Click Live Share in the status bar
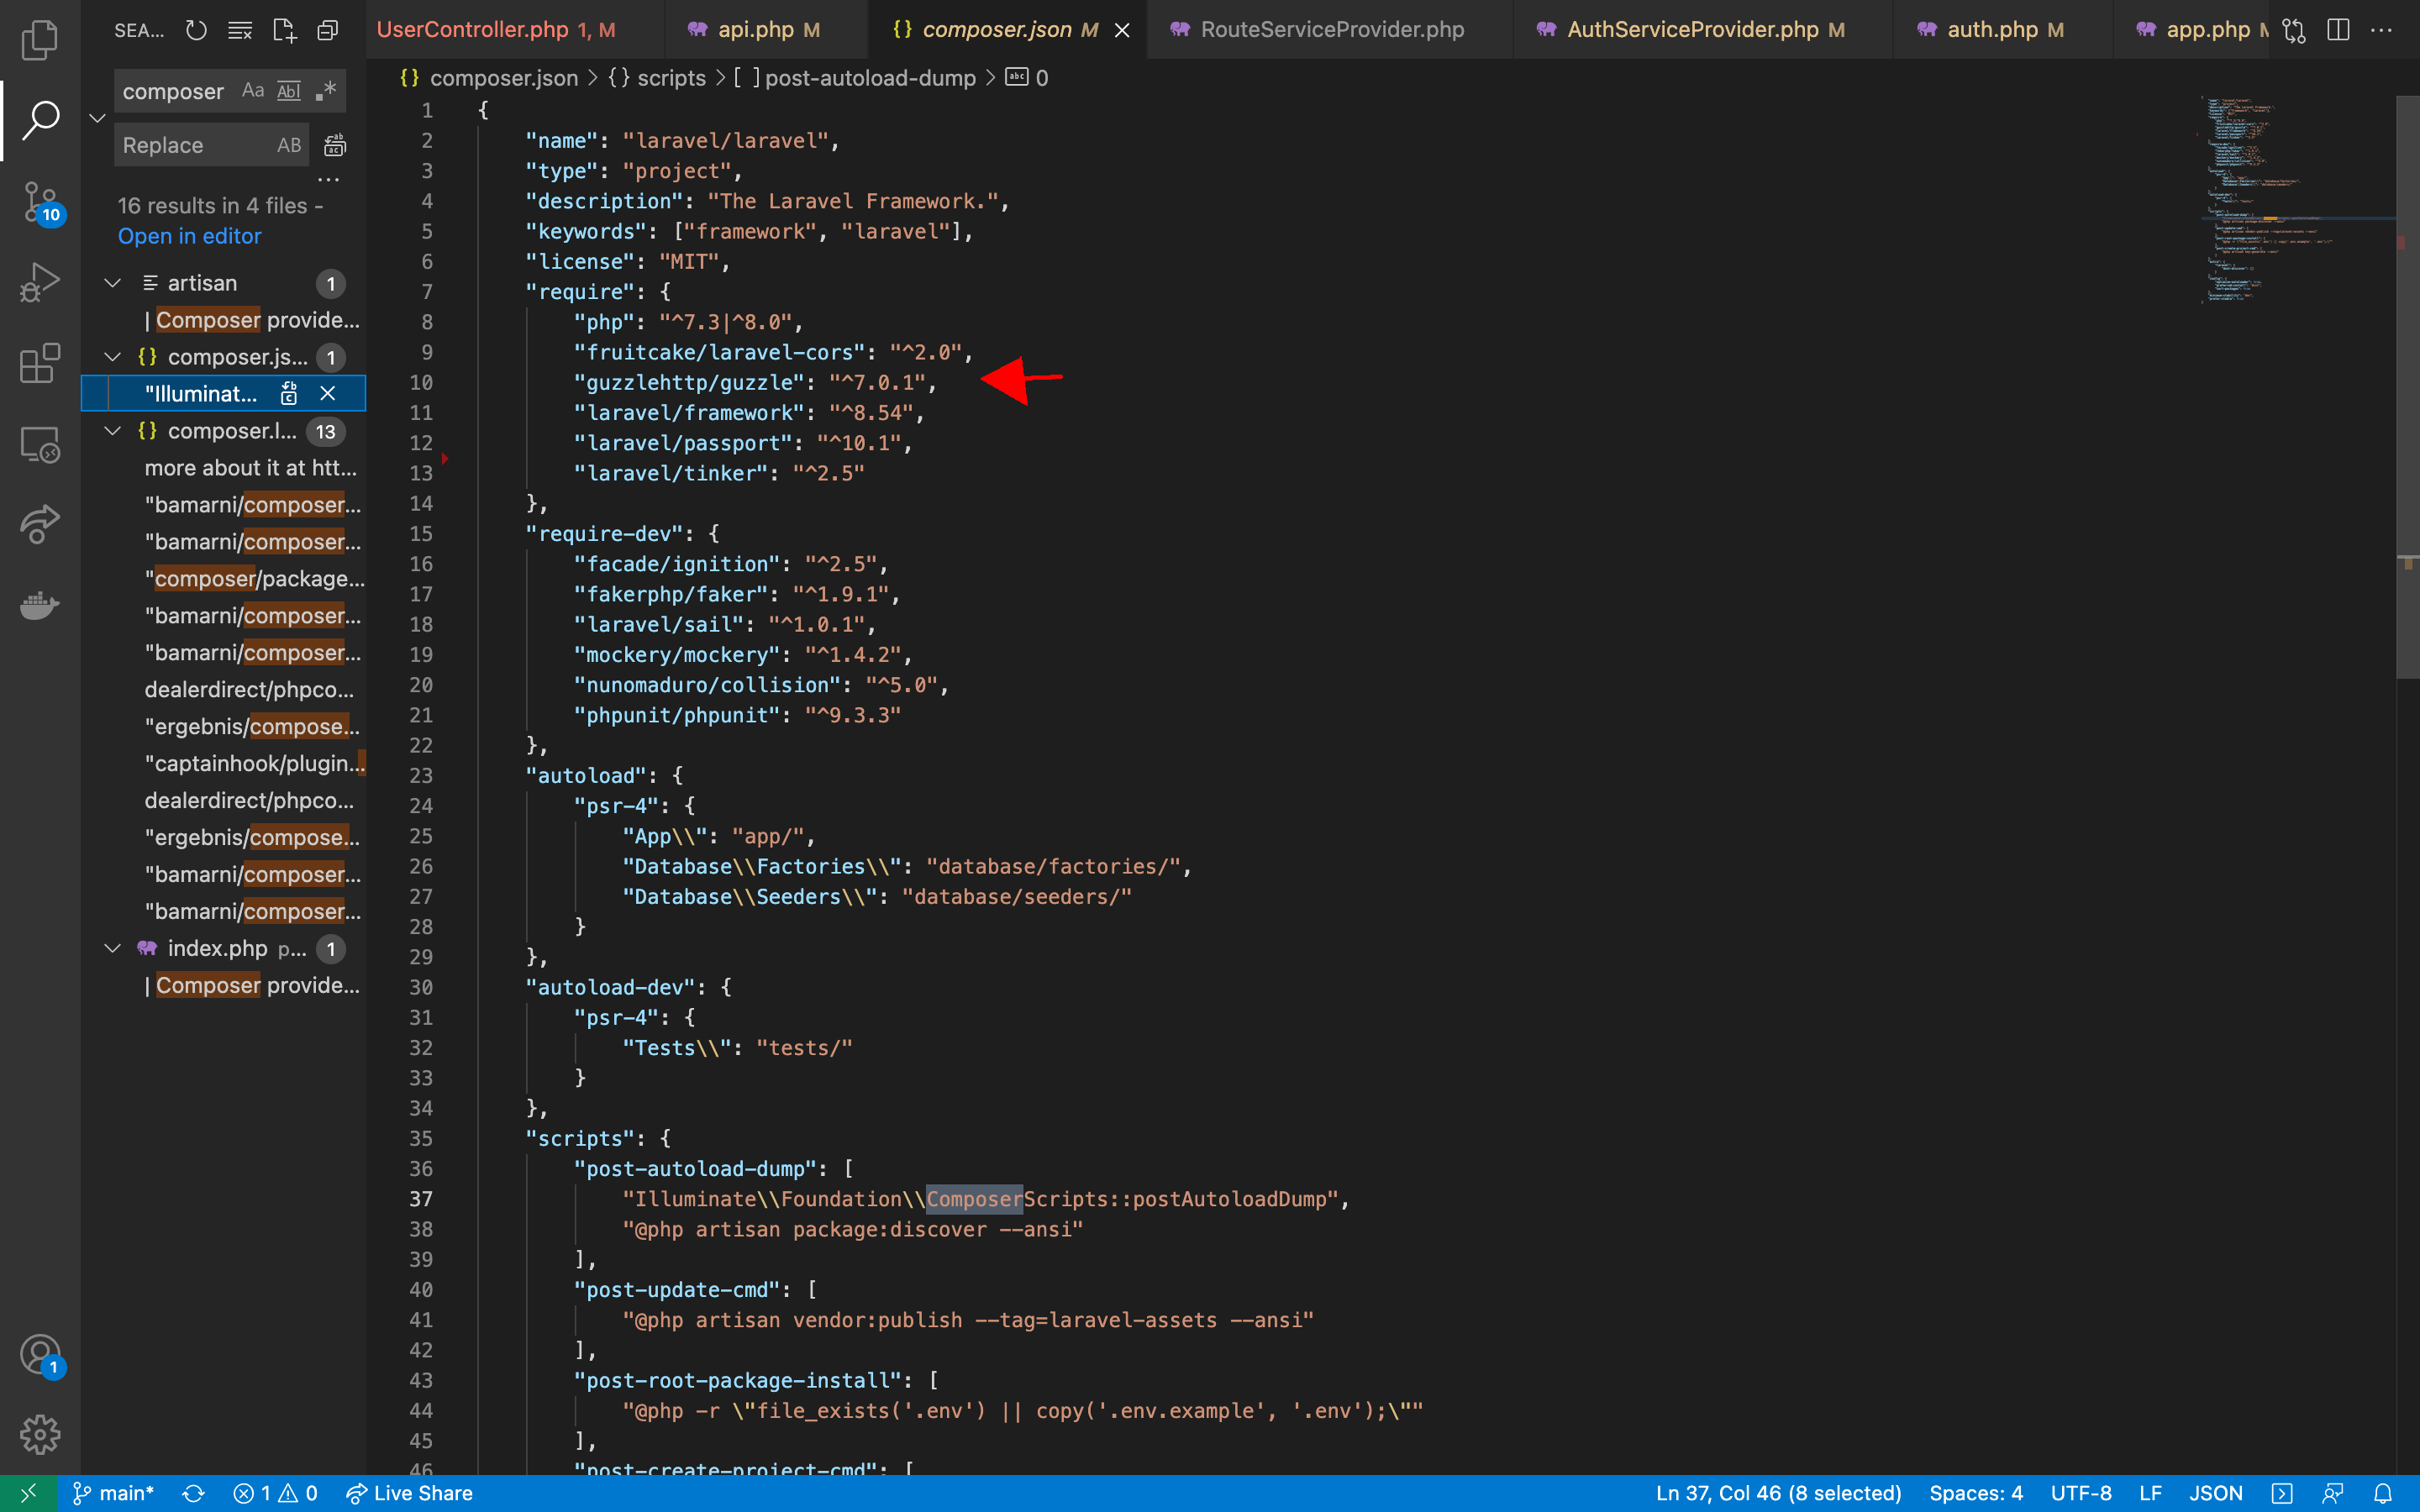This screenshot has height=1512, width=2420. [409, 1493]
